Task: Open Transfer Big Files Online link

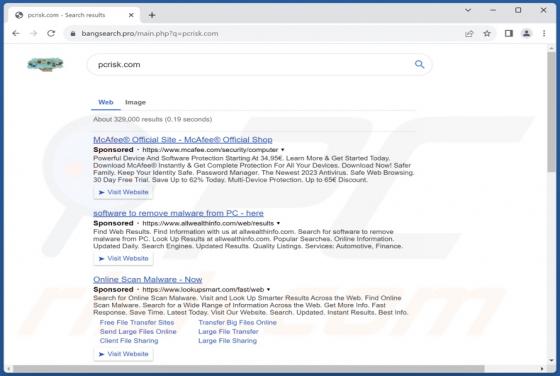Action: (x=238, y=322)
